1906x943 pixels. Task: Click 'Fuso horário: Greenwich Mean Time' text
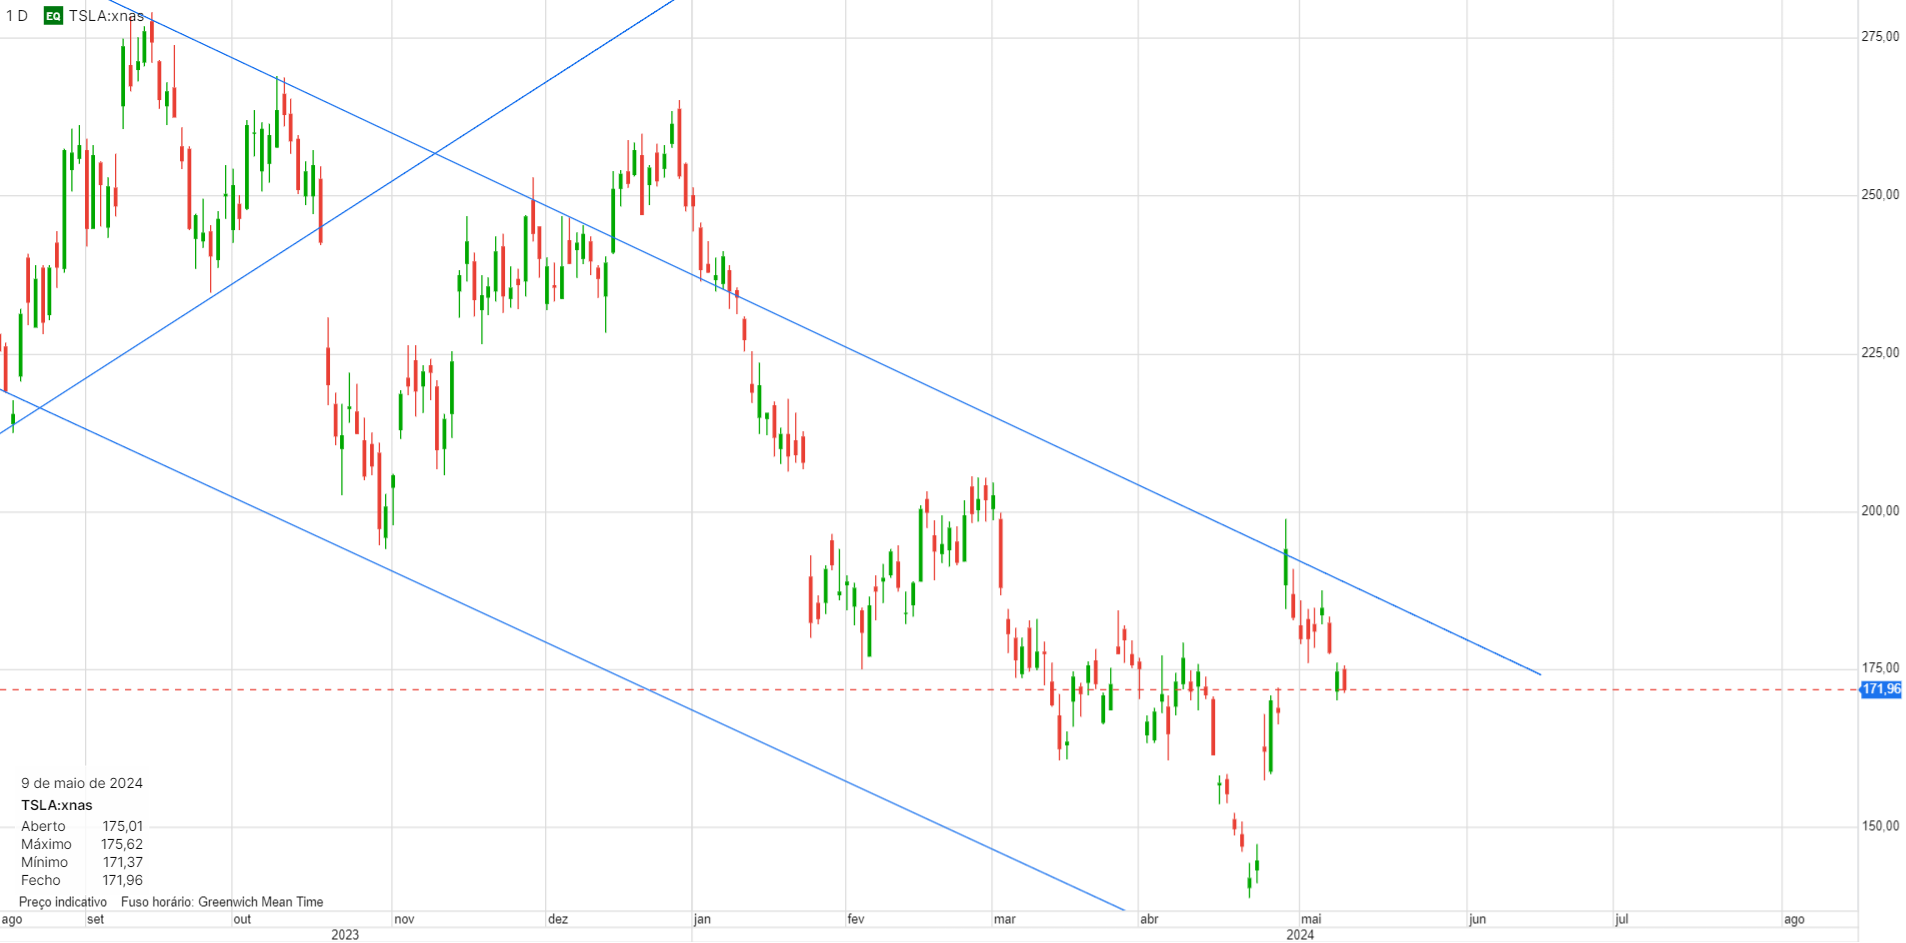[x=222, y=902]
